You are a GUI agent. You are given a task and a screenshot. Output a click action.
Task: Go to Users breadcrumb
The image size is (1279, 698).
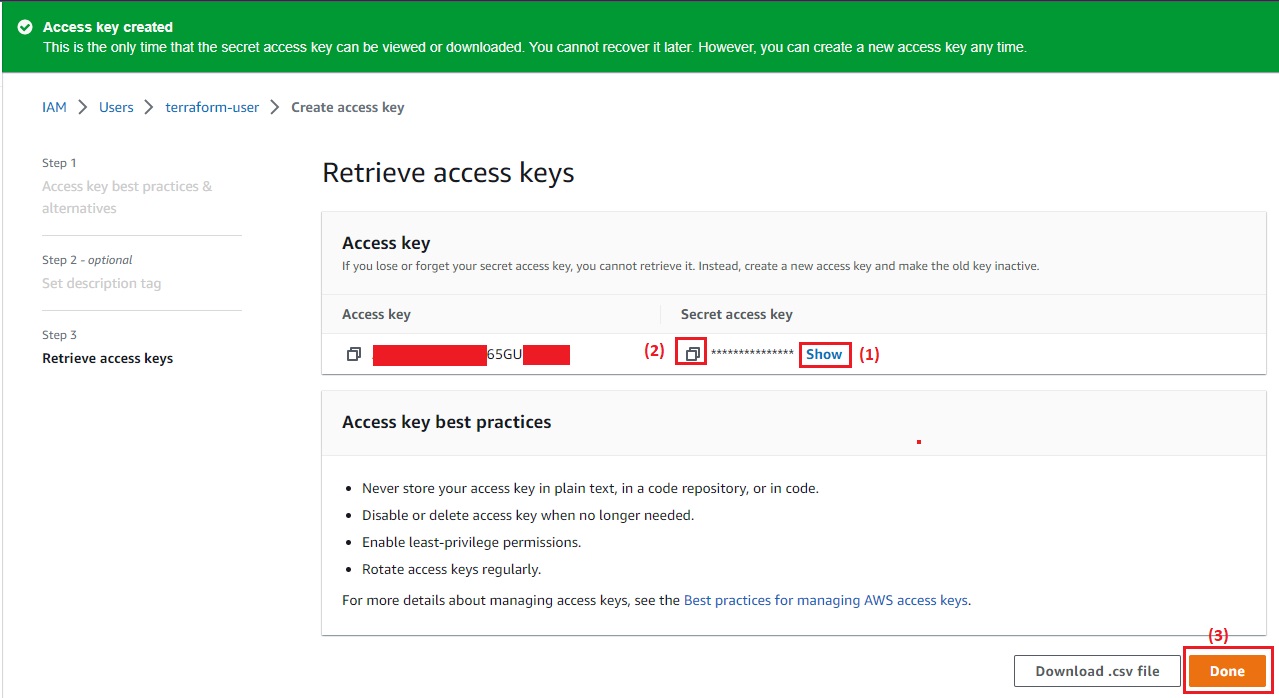116,107
